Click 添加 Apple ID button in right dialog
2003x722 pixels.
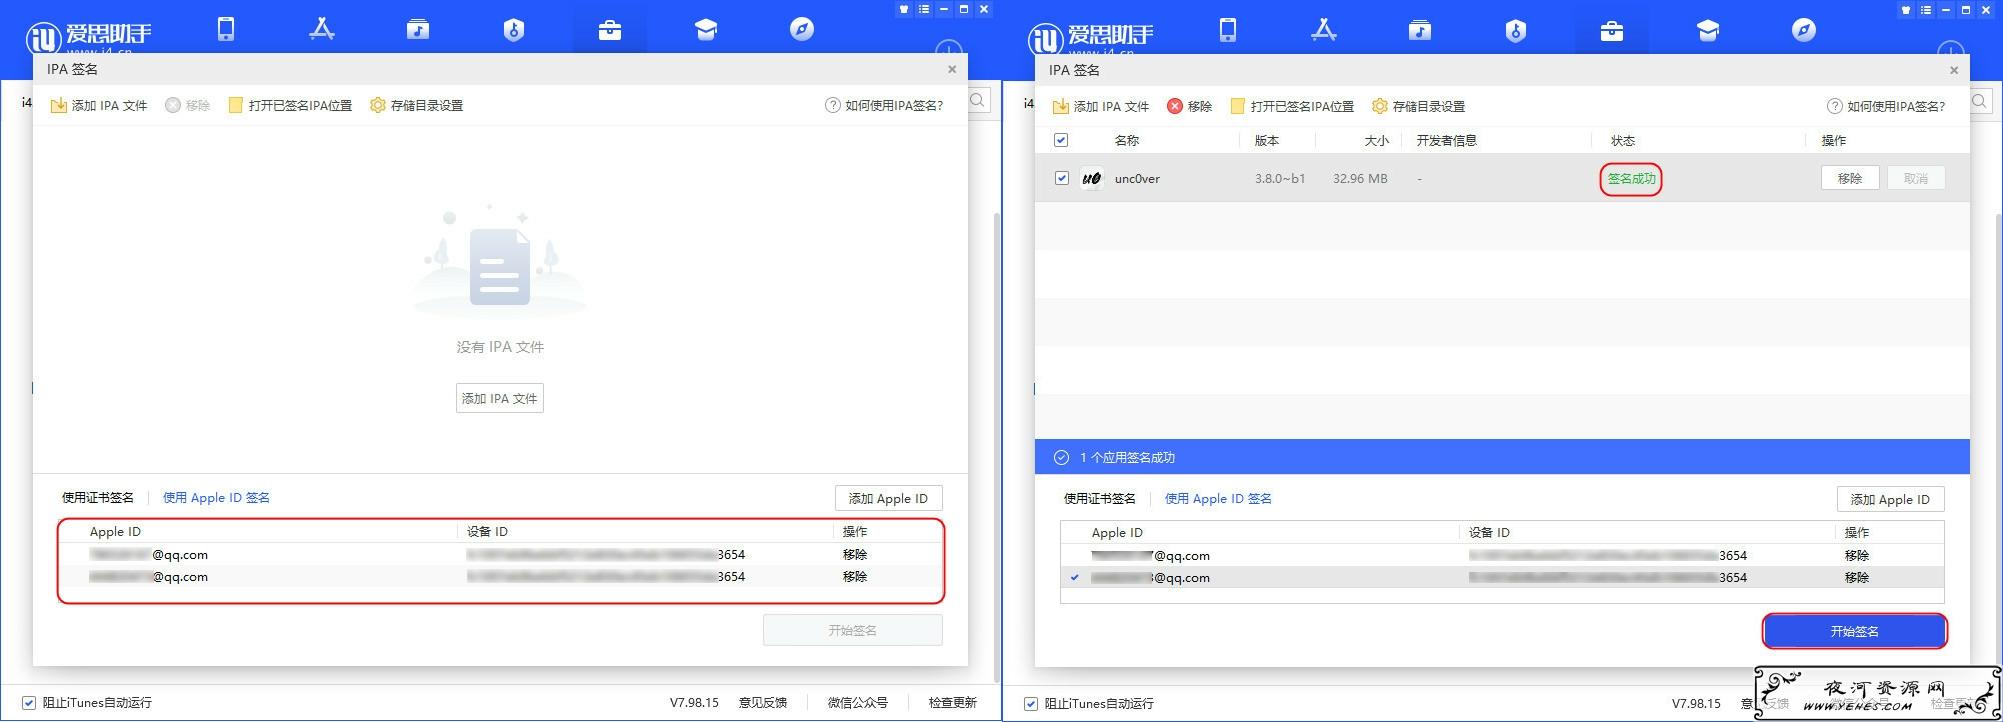coord(1890,499)
